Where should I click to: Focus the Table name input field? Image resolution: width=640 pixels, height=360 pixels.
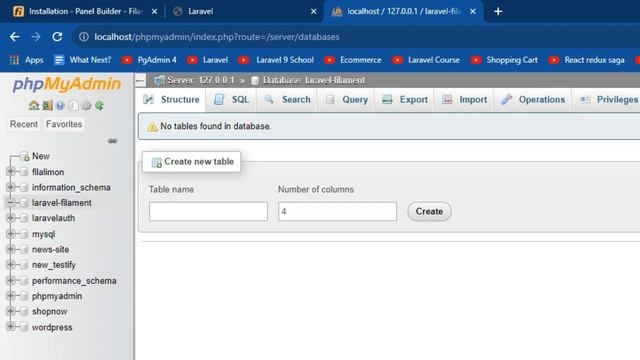[x=208, y=211]
